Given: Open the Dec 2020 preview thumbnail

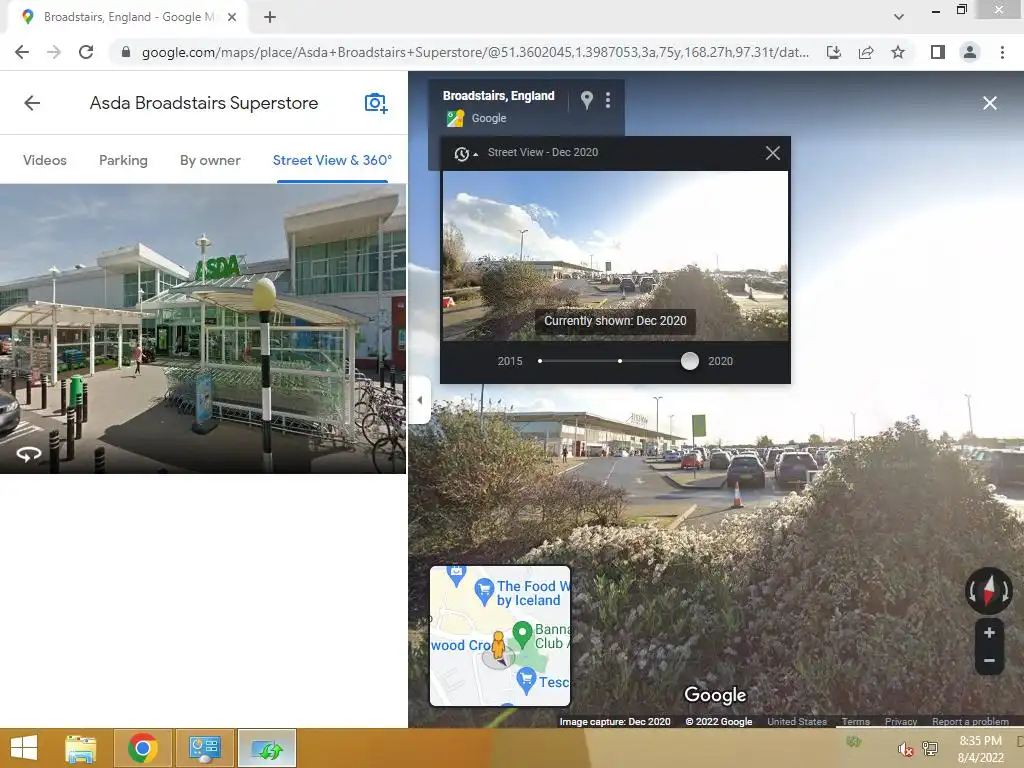Looking at the screenshot, I should pos(615,256).
